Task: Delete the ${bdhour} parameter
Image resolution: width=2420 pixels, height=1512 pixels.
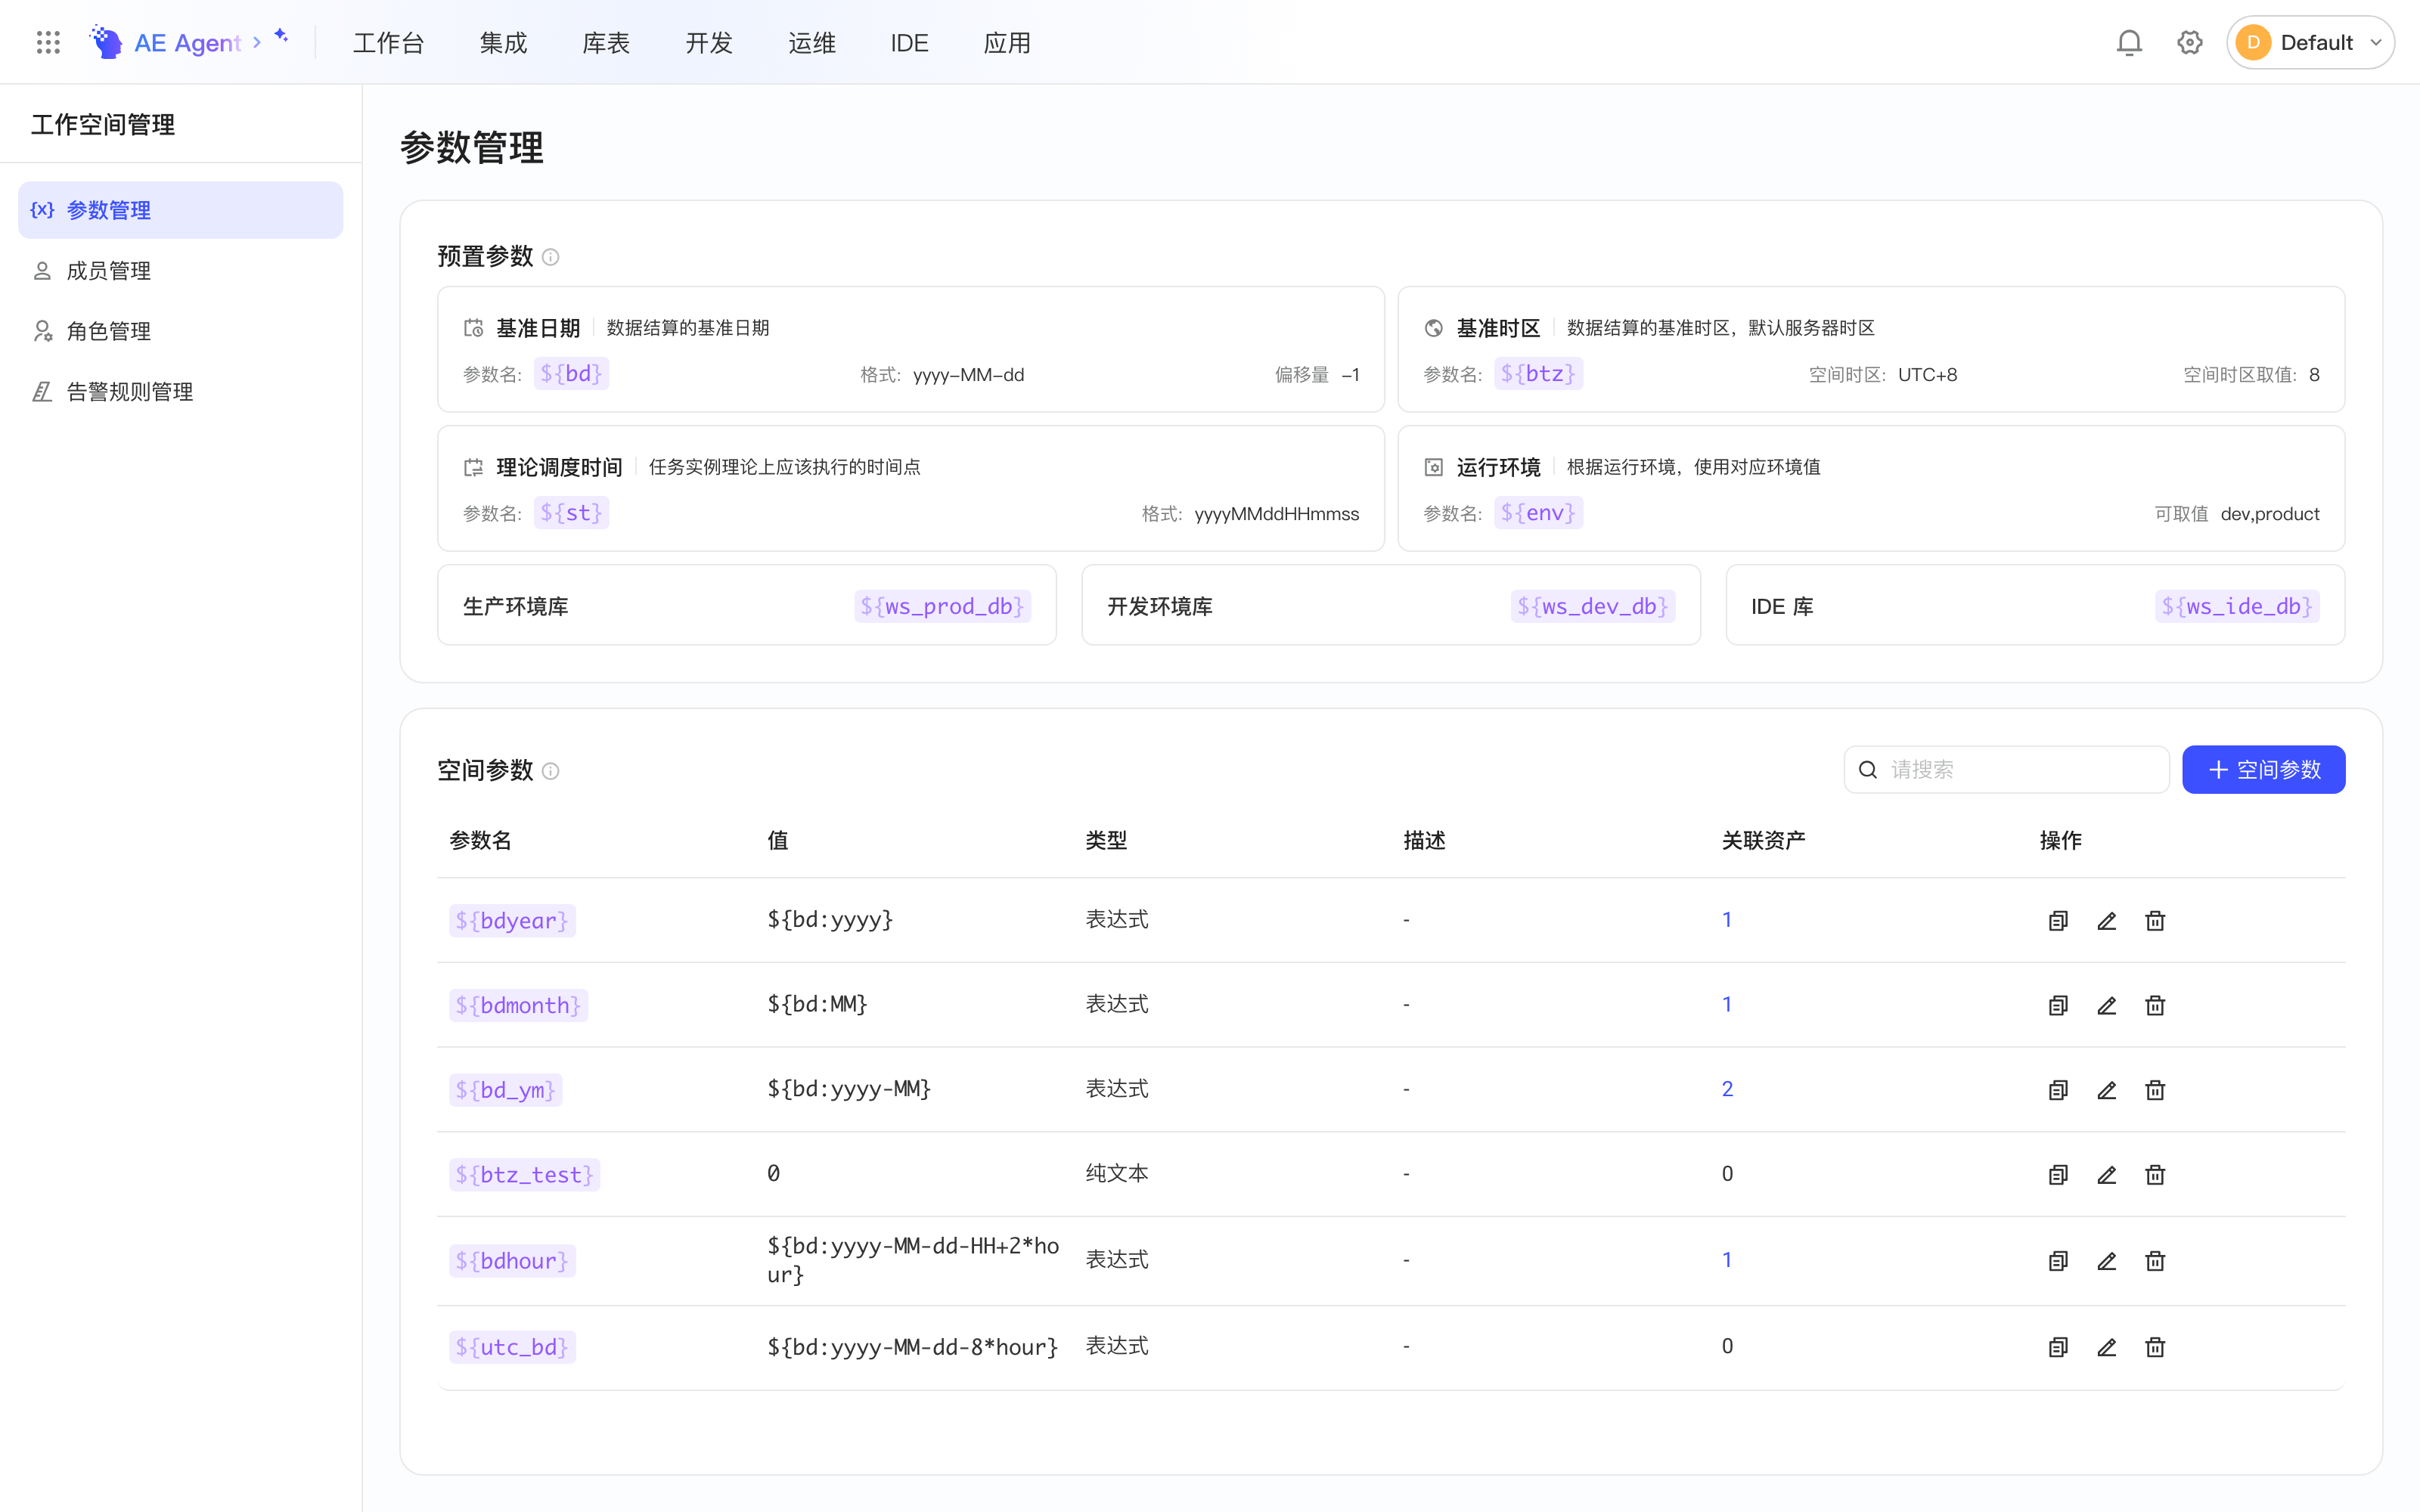Action: pos(2155,1261)
